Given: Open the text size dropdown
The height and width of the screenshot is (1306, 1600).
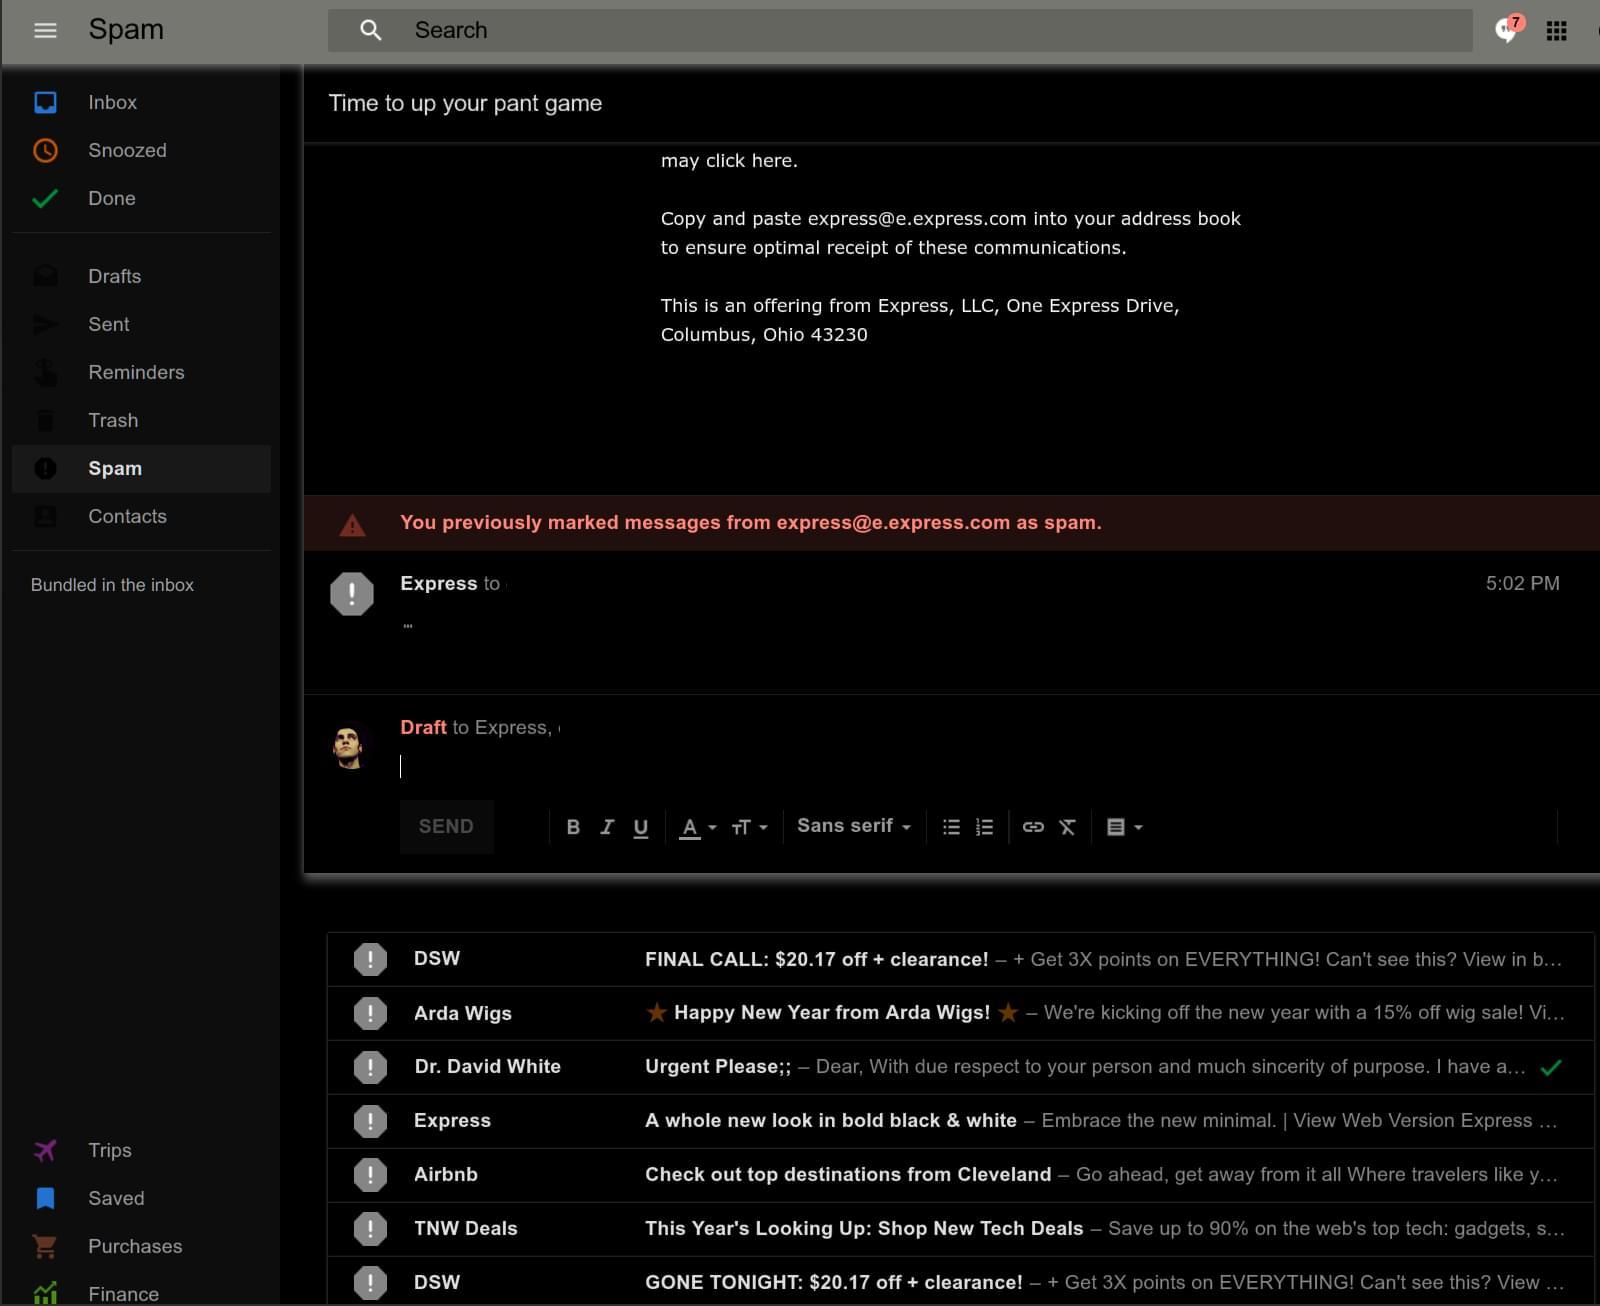Looking at the screenshot, I should [x=749, y=827].
